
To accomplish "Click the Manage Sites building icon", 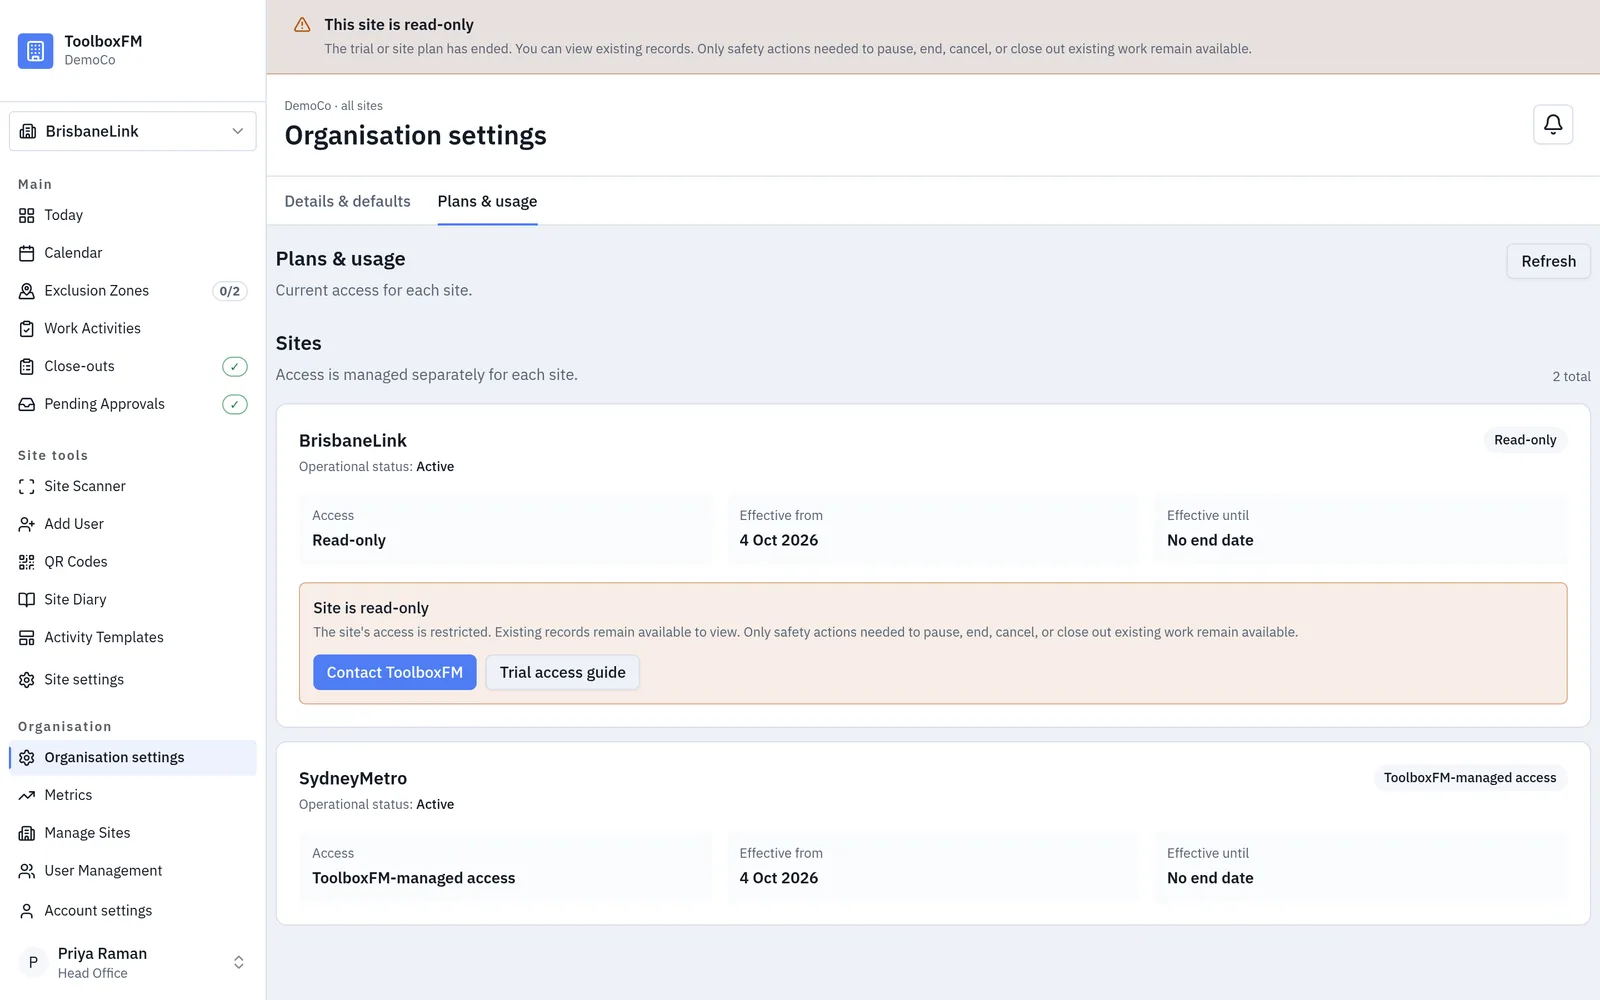I will [x=27, y=833].
